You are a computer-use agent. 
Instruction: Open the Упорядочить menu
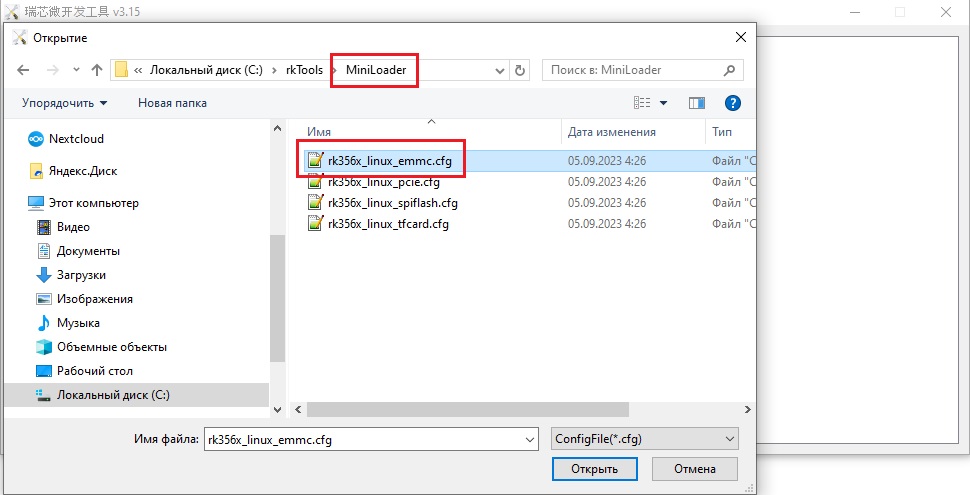click(64, 103)
